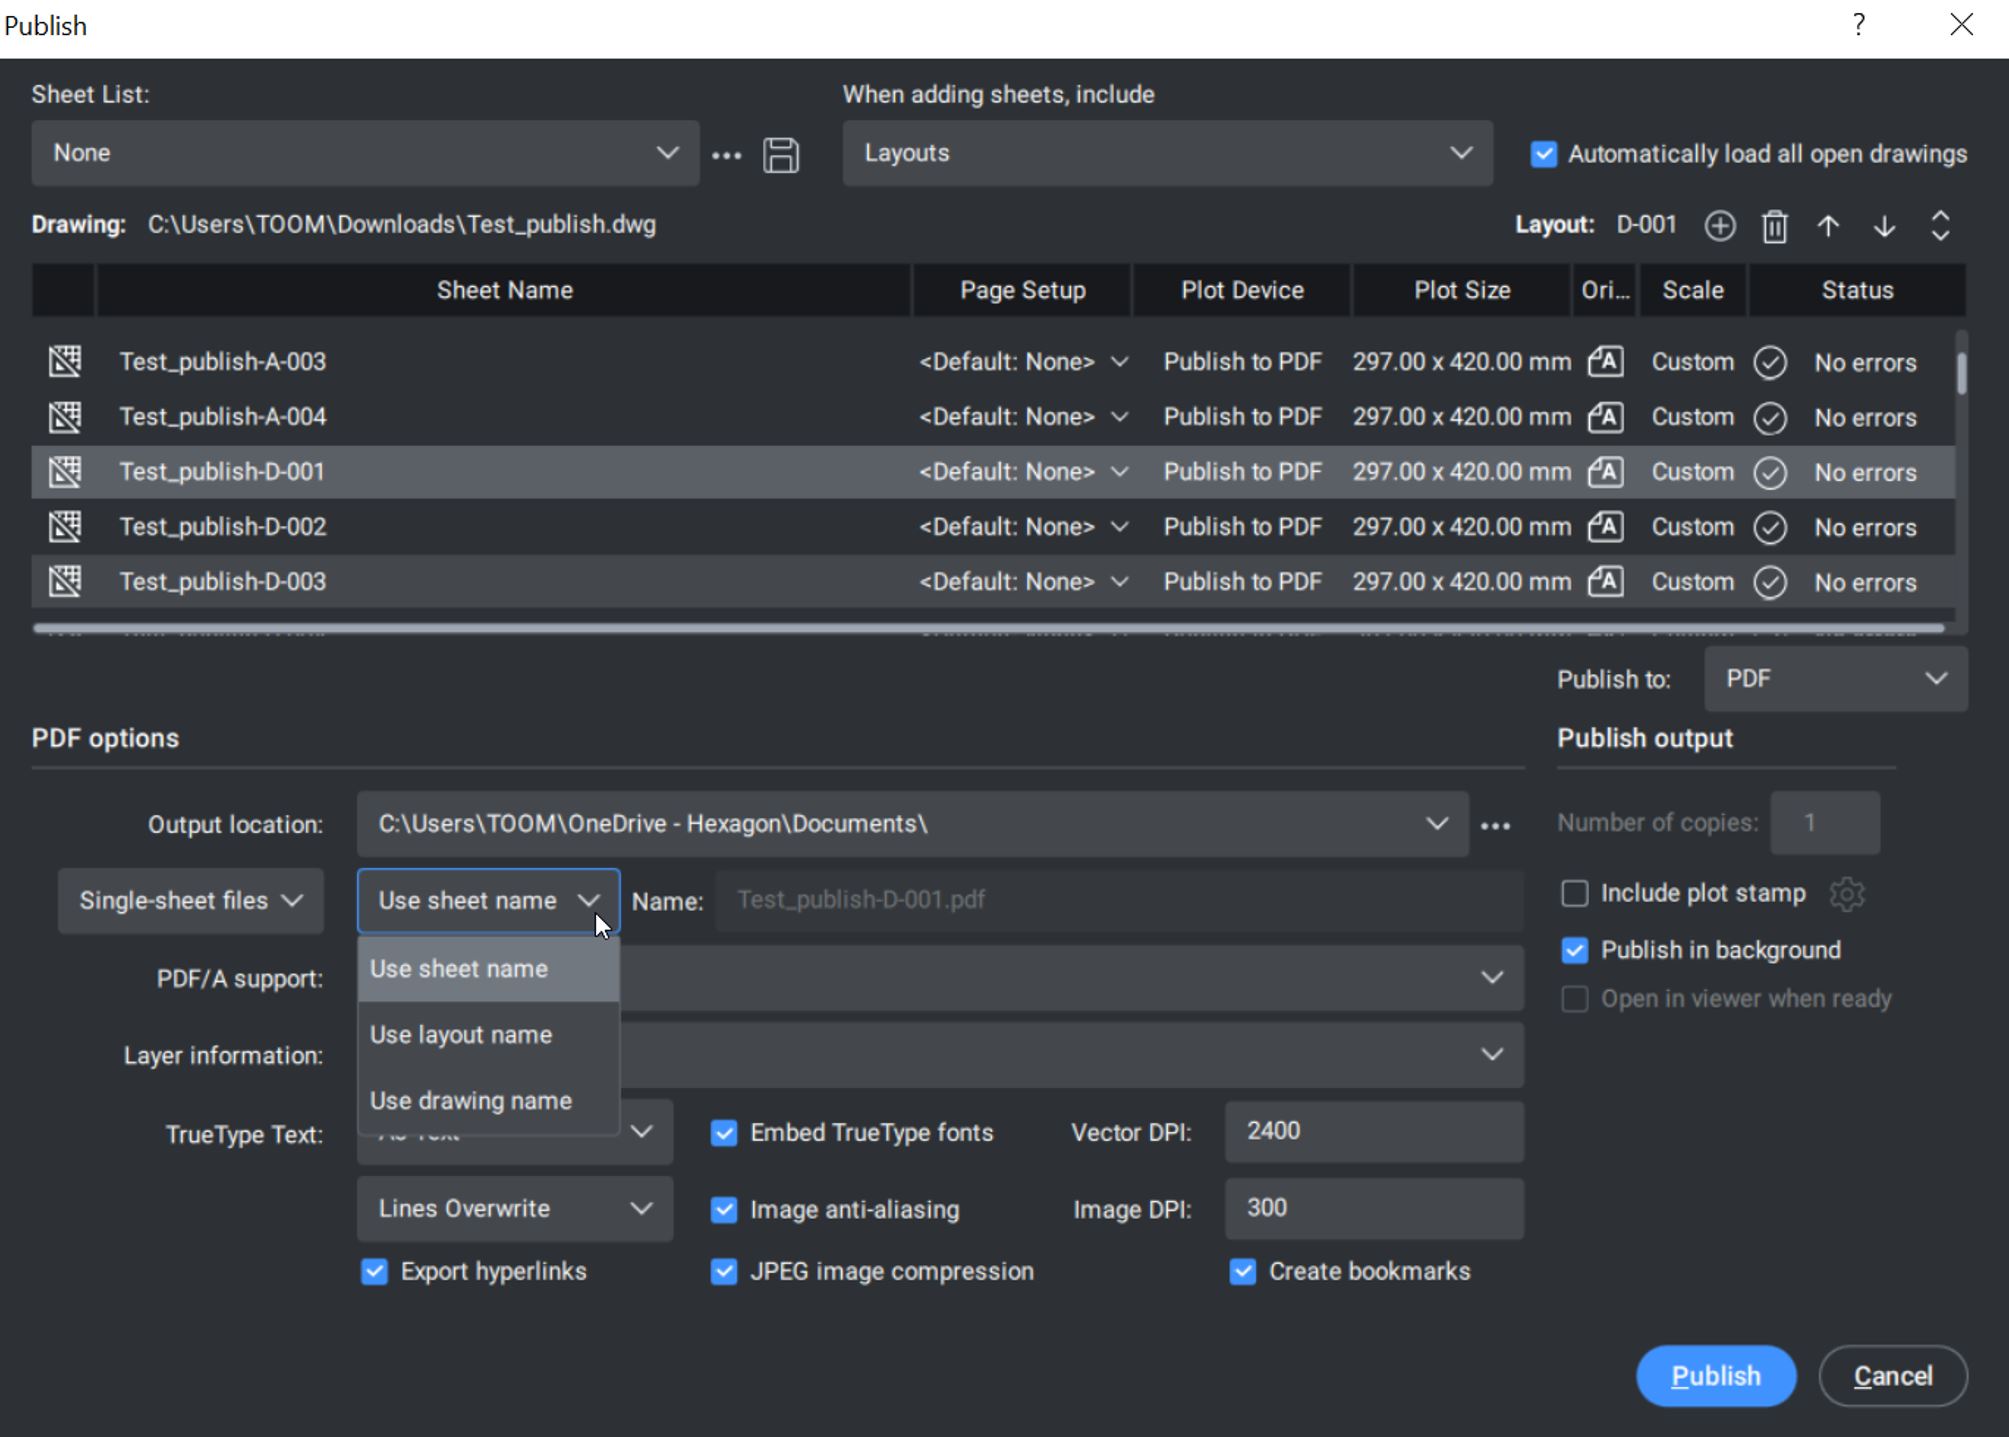
Task: Enable Open in viewer when ready
Action: pos(1574,998)
